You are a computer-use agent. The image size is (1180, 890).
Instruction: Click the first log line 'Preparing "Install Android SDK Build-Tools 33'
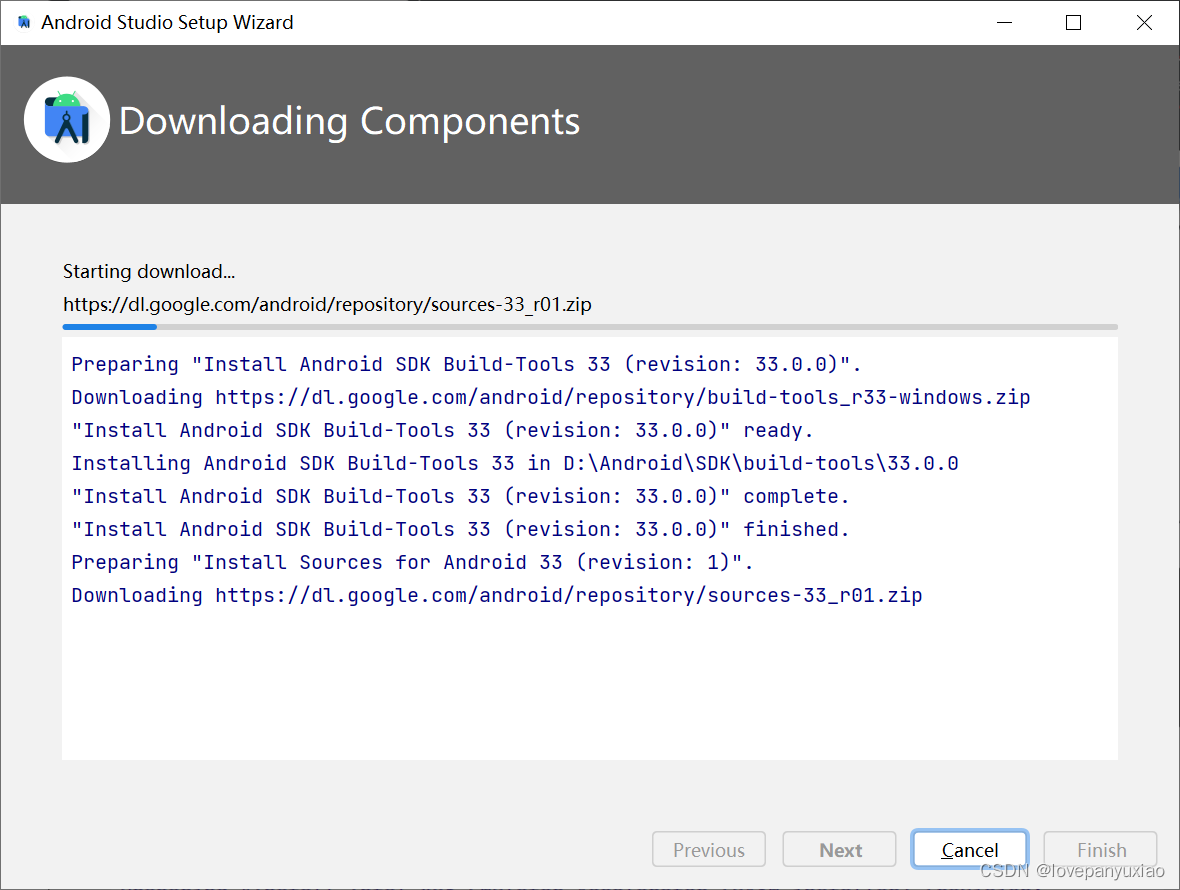click(466, 364)
